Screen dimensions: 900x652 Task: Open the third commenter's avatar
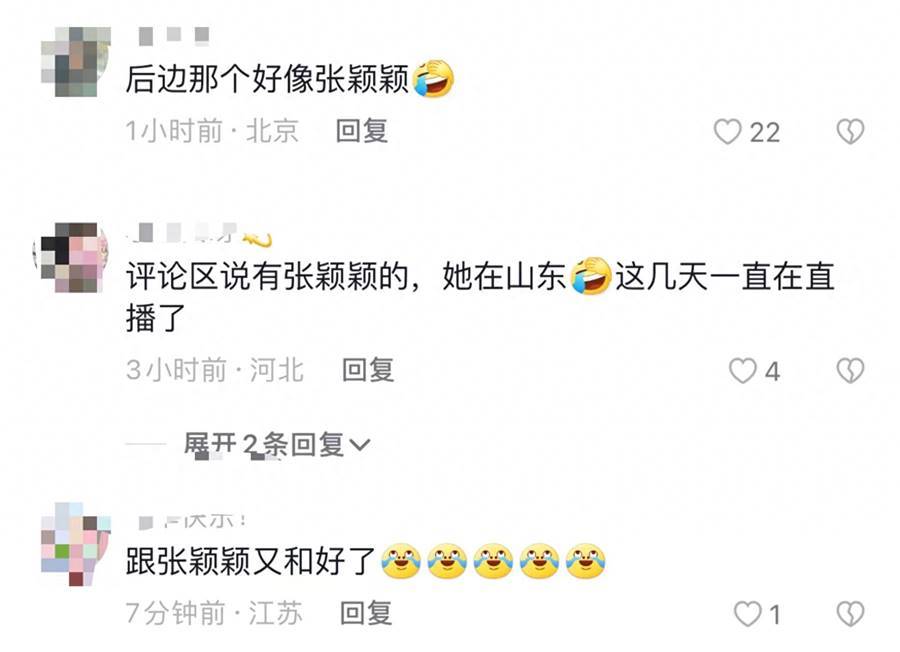76,544
